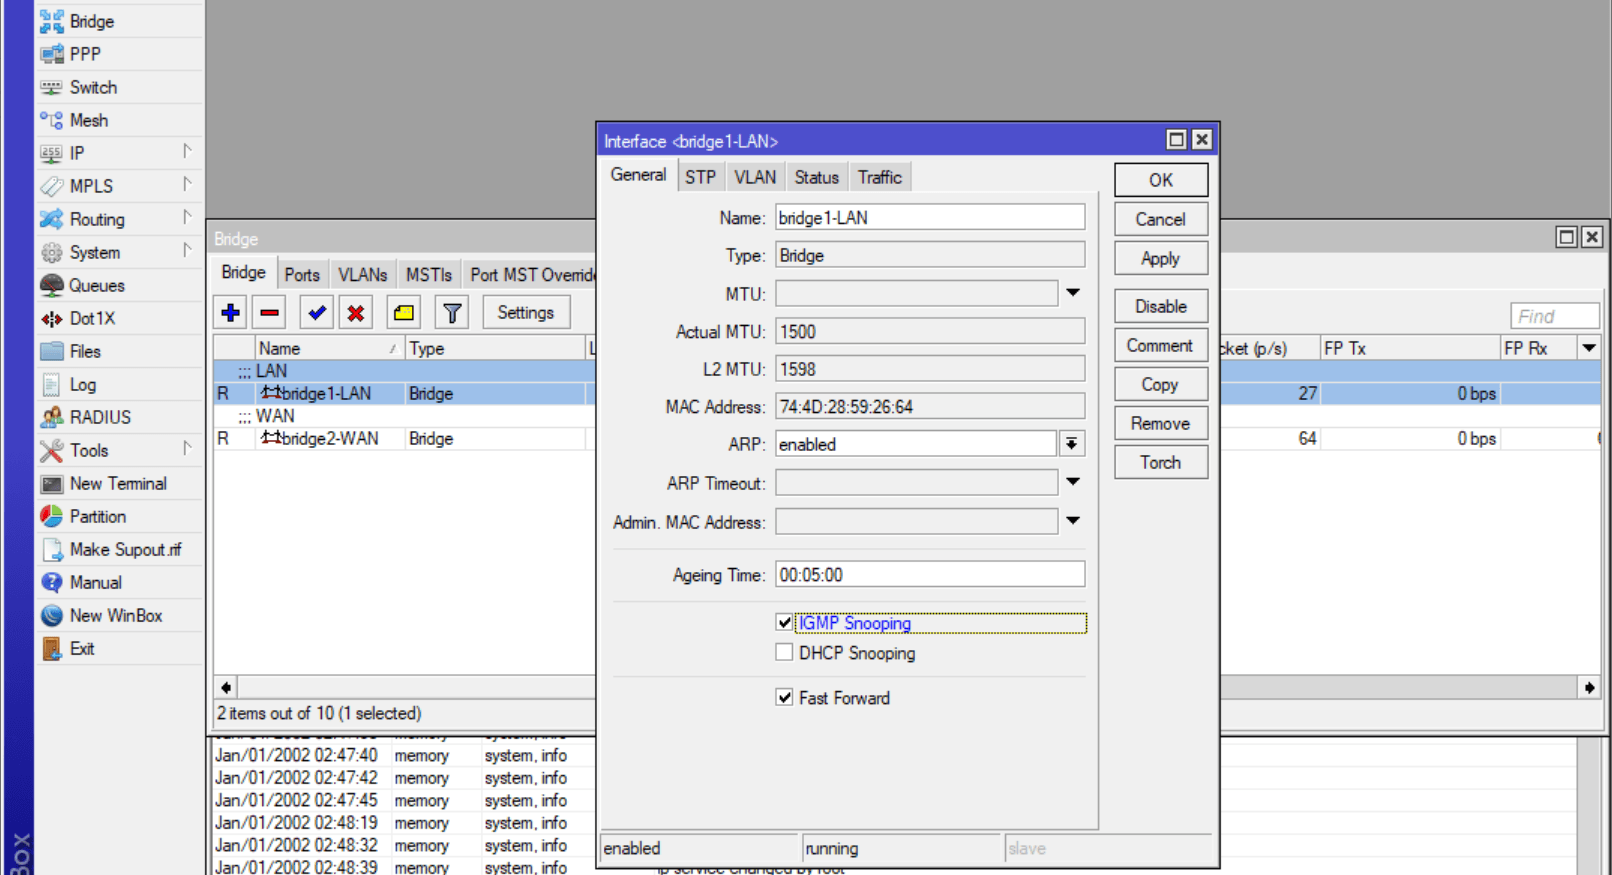The width and height of the screenshot is (1612, 875).
Task: Click the right scroll arrow in Bridge list
Action: 1589,687
